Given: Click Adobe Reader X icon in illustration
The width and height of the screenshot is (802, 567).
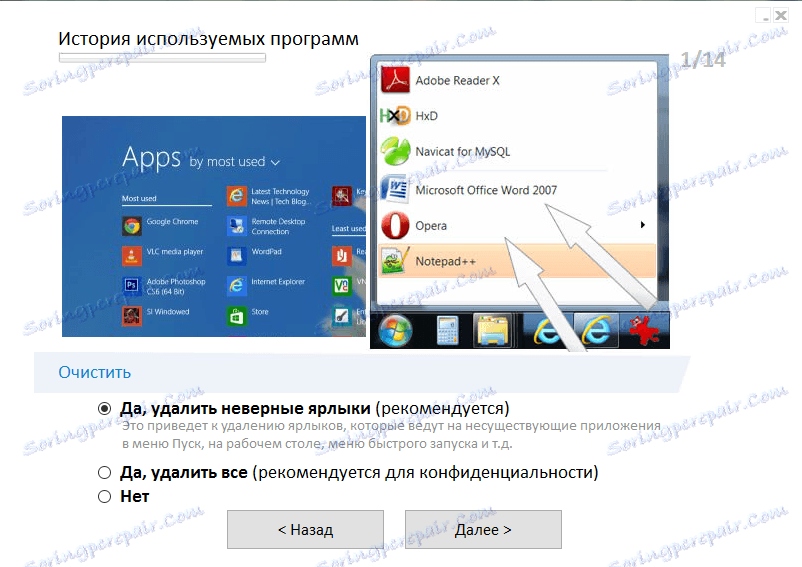Looking at the screenshot, I should [395, 80].
